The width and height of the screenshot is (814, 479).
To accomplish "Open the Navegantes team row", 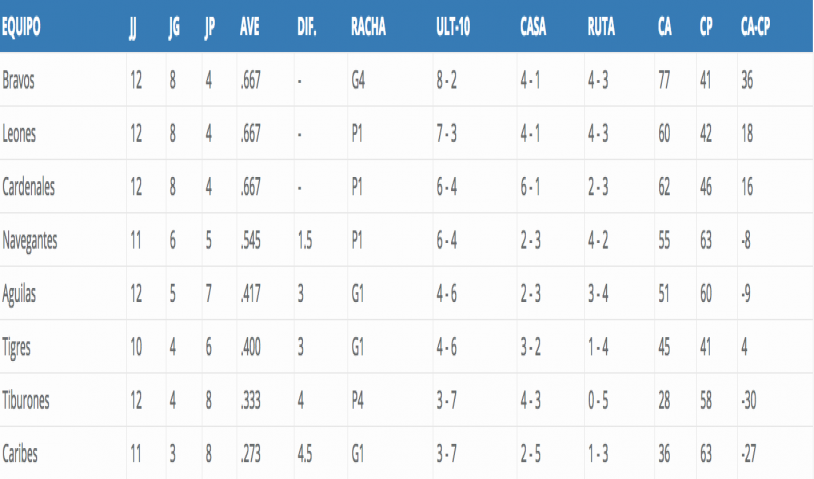I will (x=29, y=241).
